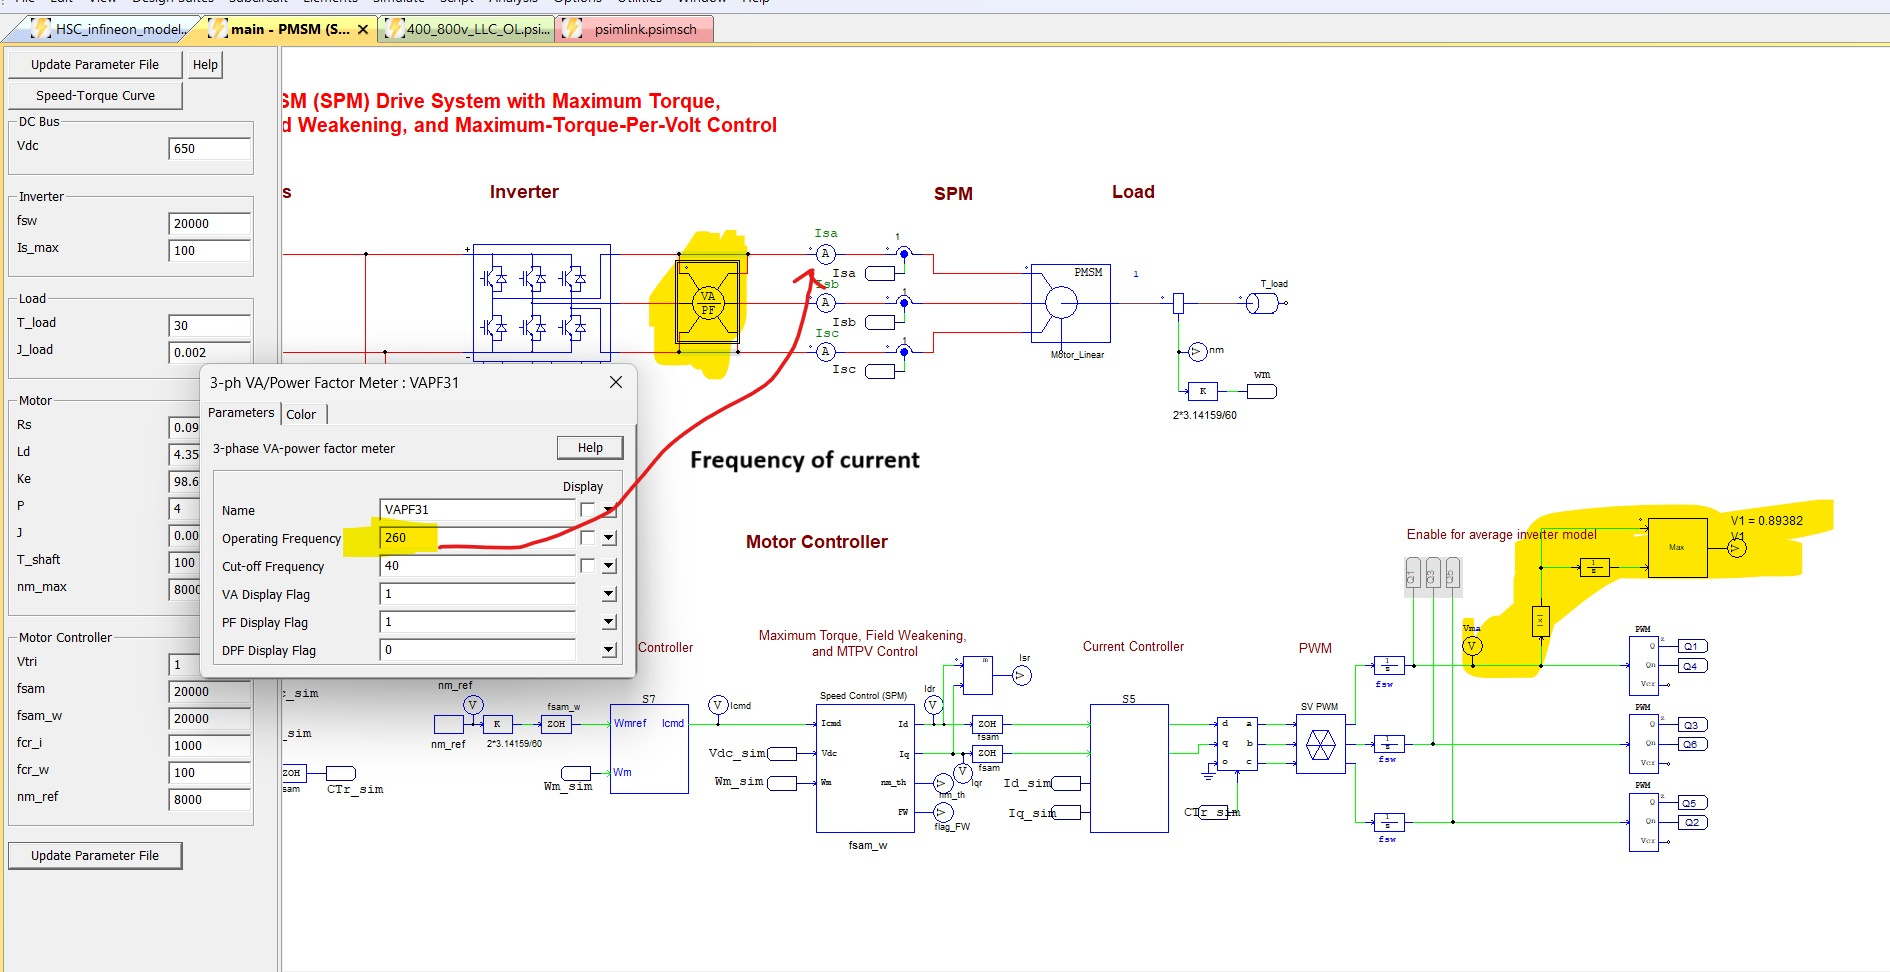Select the Vma voltage probe
This screenshot has width=1890, height=972.
tap(1472, 646)
